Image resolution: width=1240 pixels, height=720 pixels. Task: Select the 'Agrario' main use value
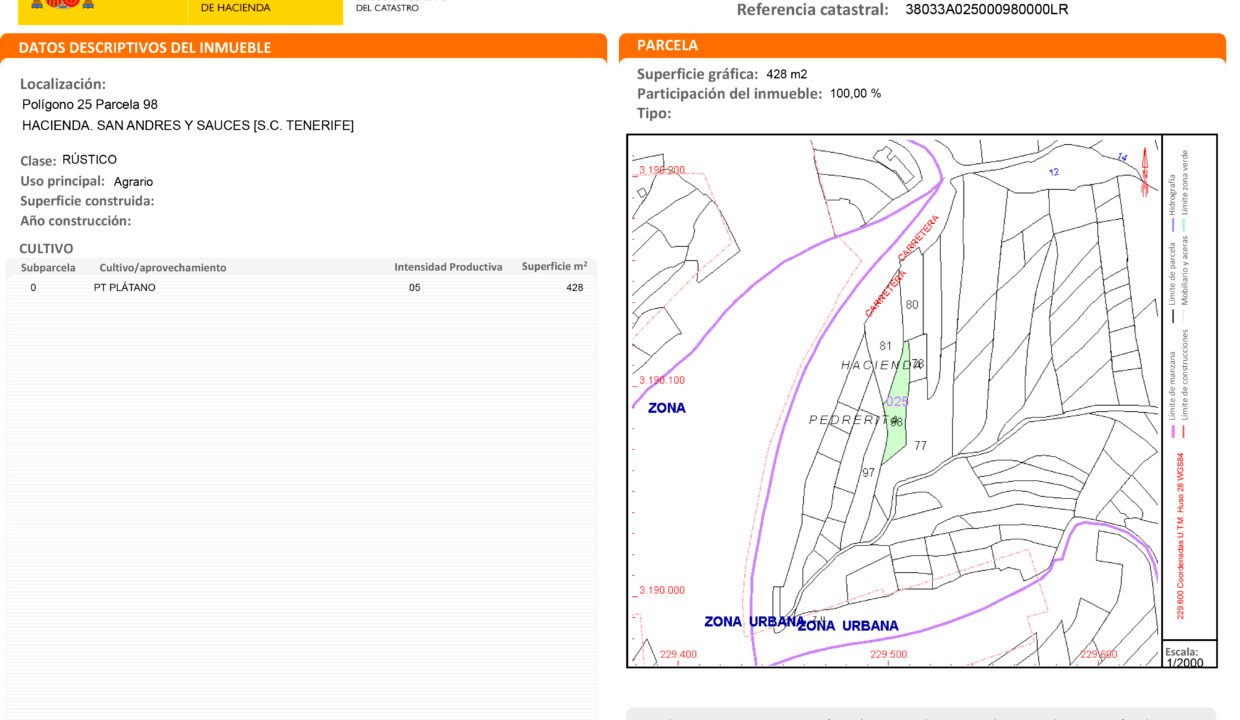(133, 182)
